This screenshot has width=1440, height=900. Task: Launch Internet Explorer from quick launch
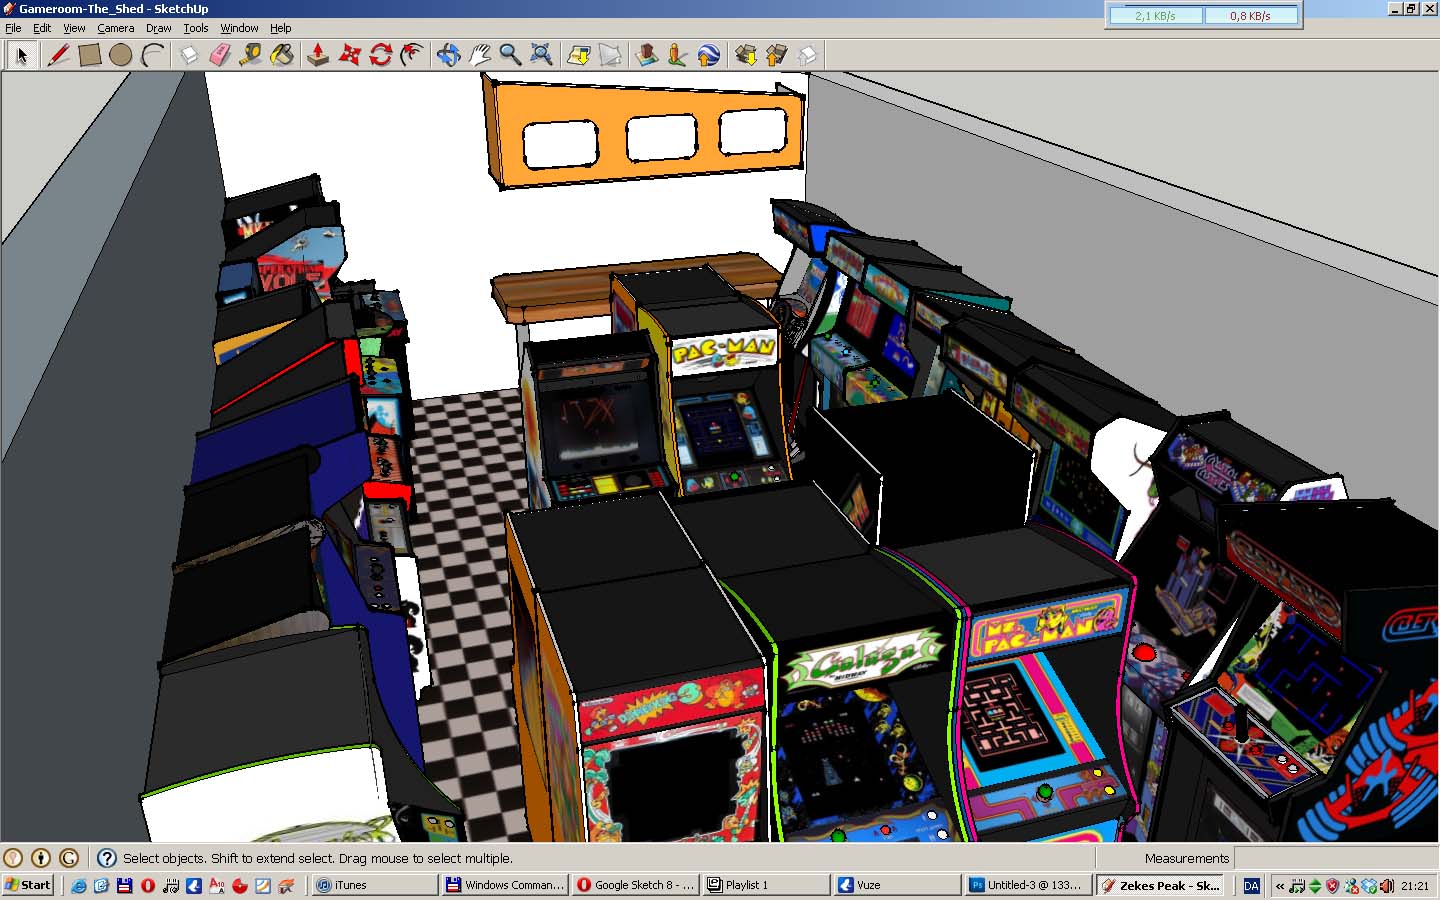[78, 886]
